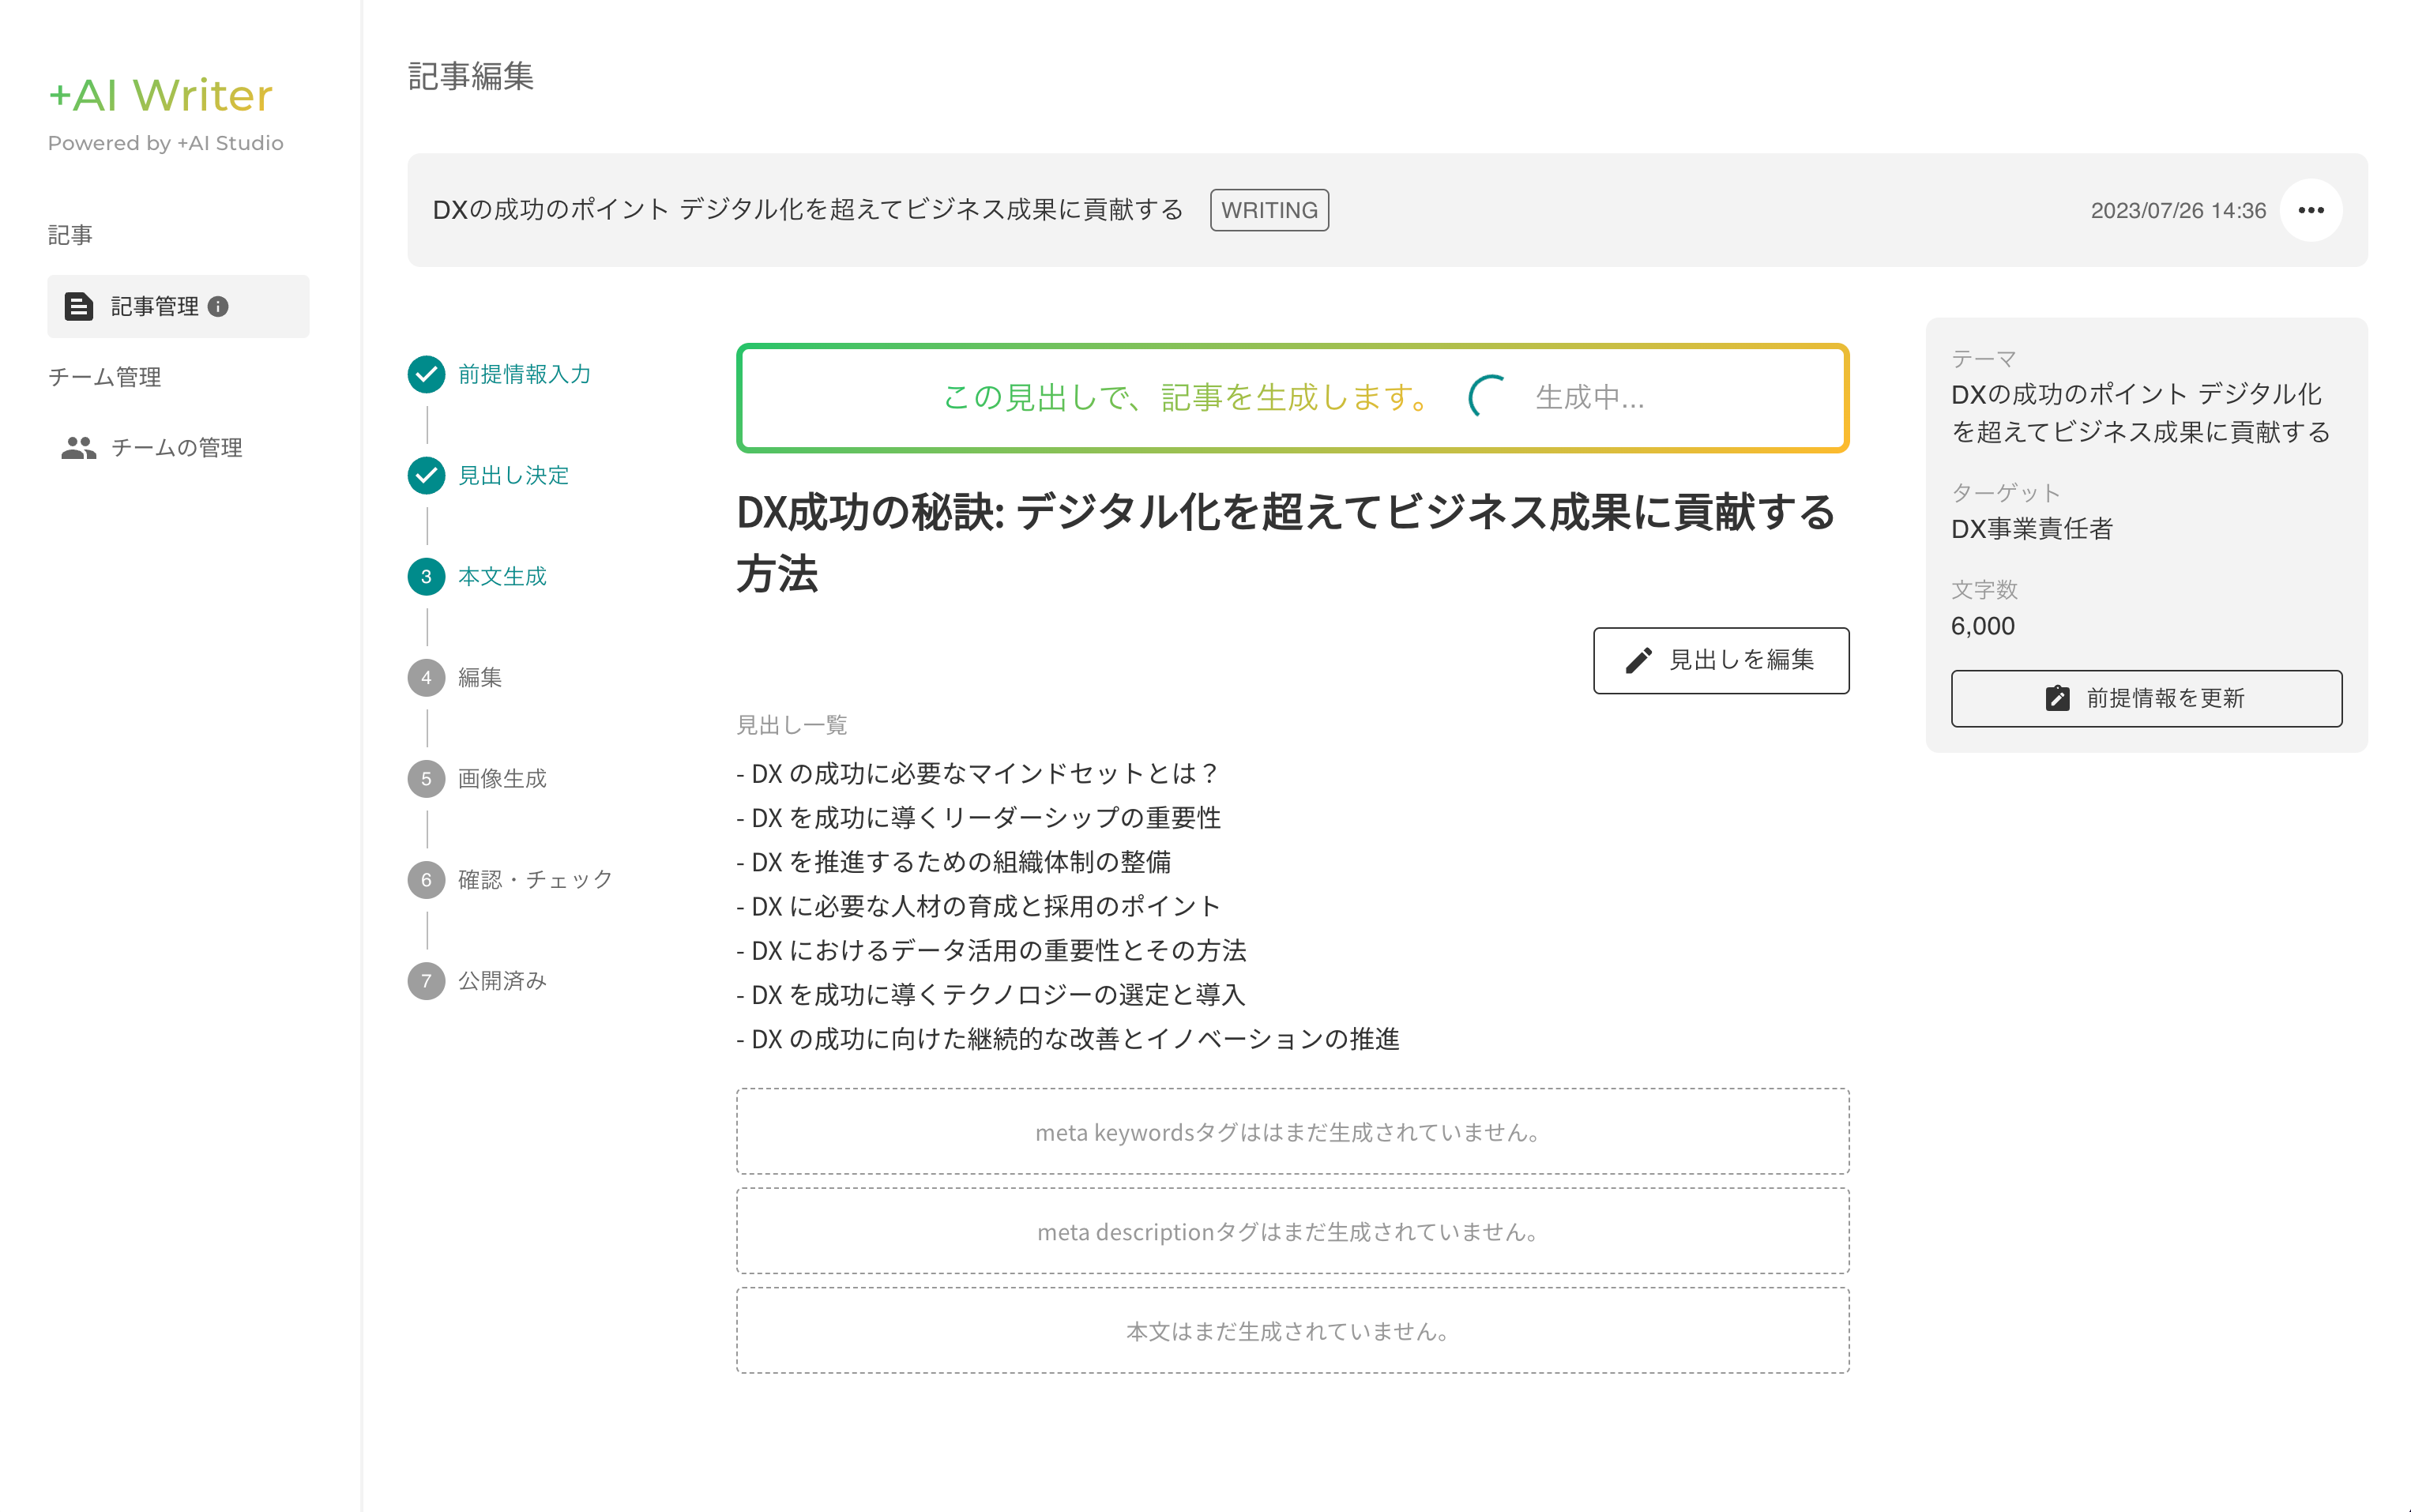
Task: Click the info icon beside 記事管理
Action: point(218,307)
